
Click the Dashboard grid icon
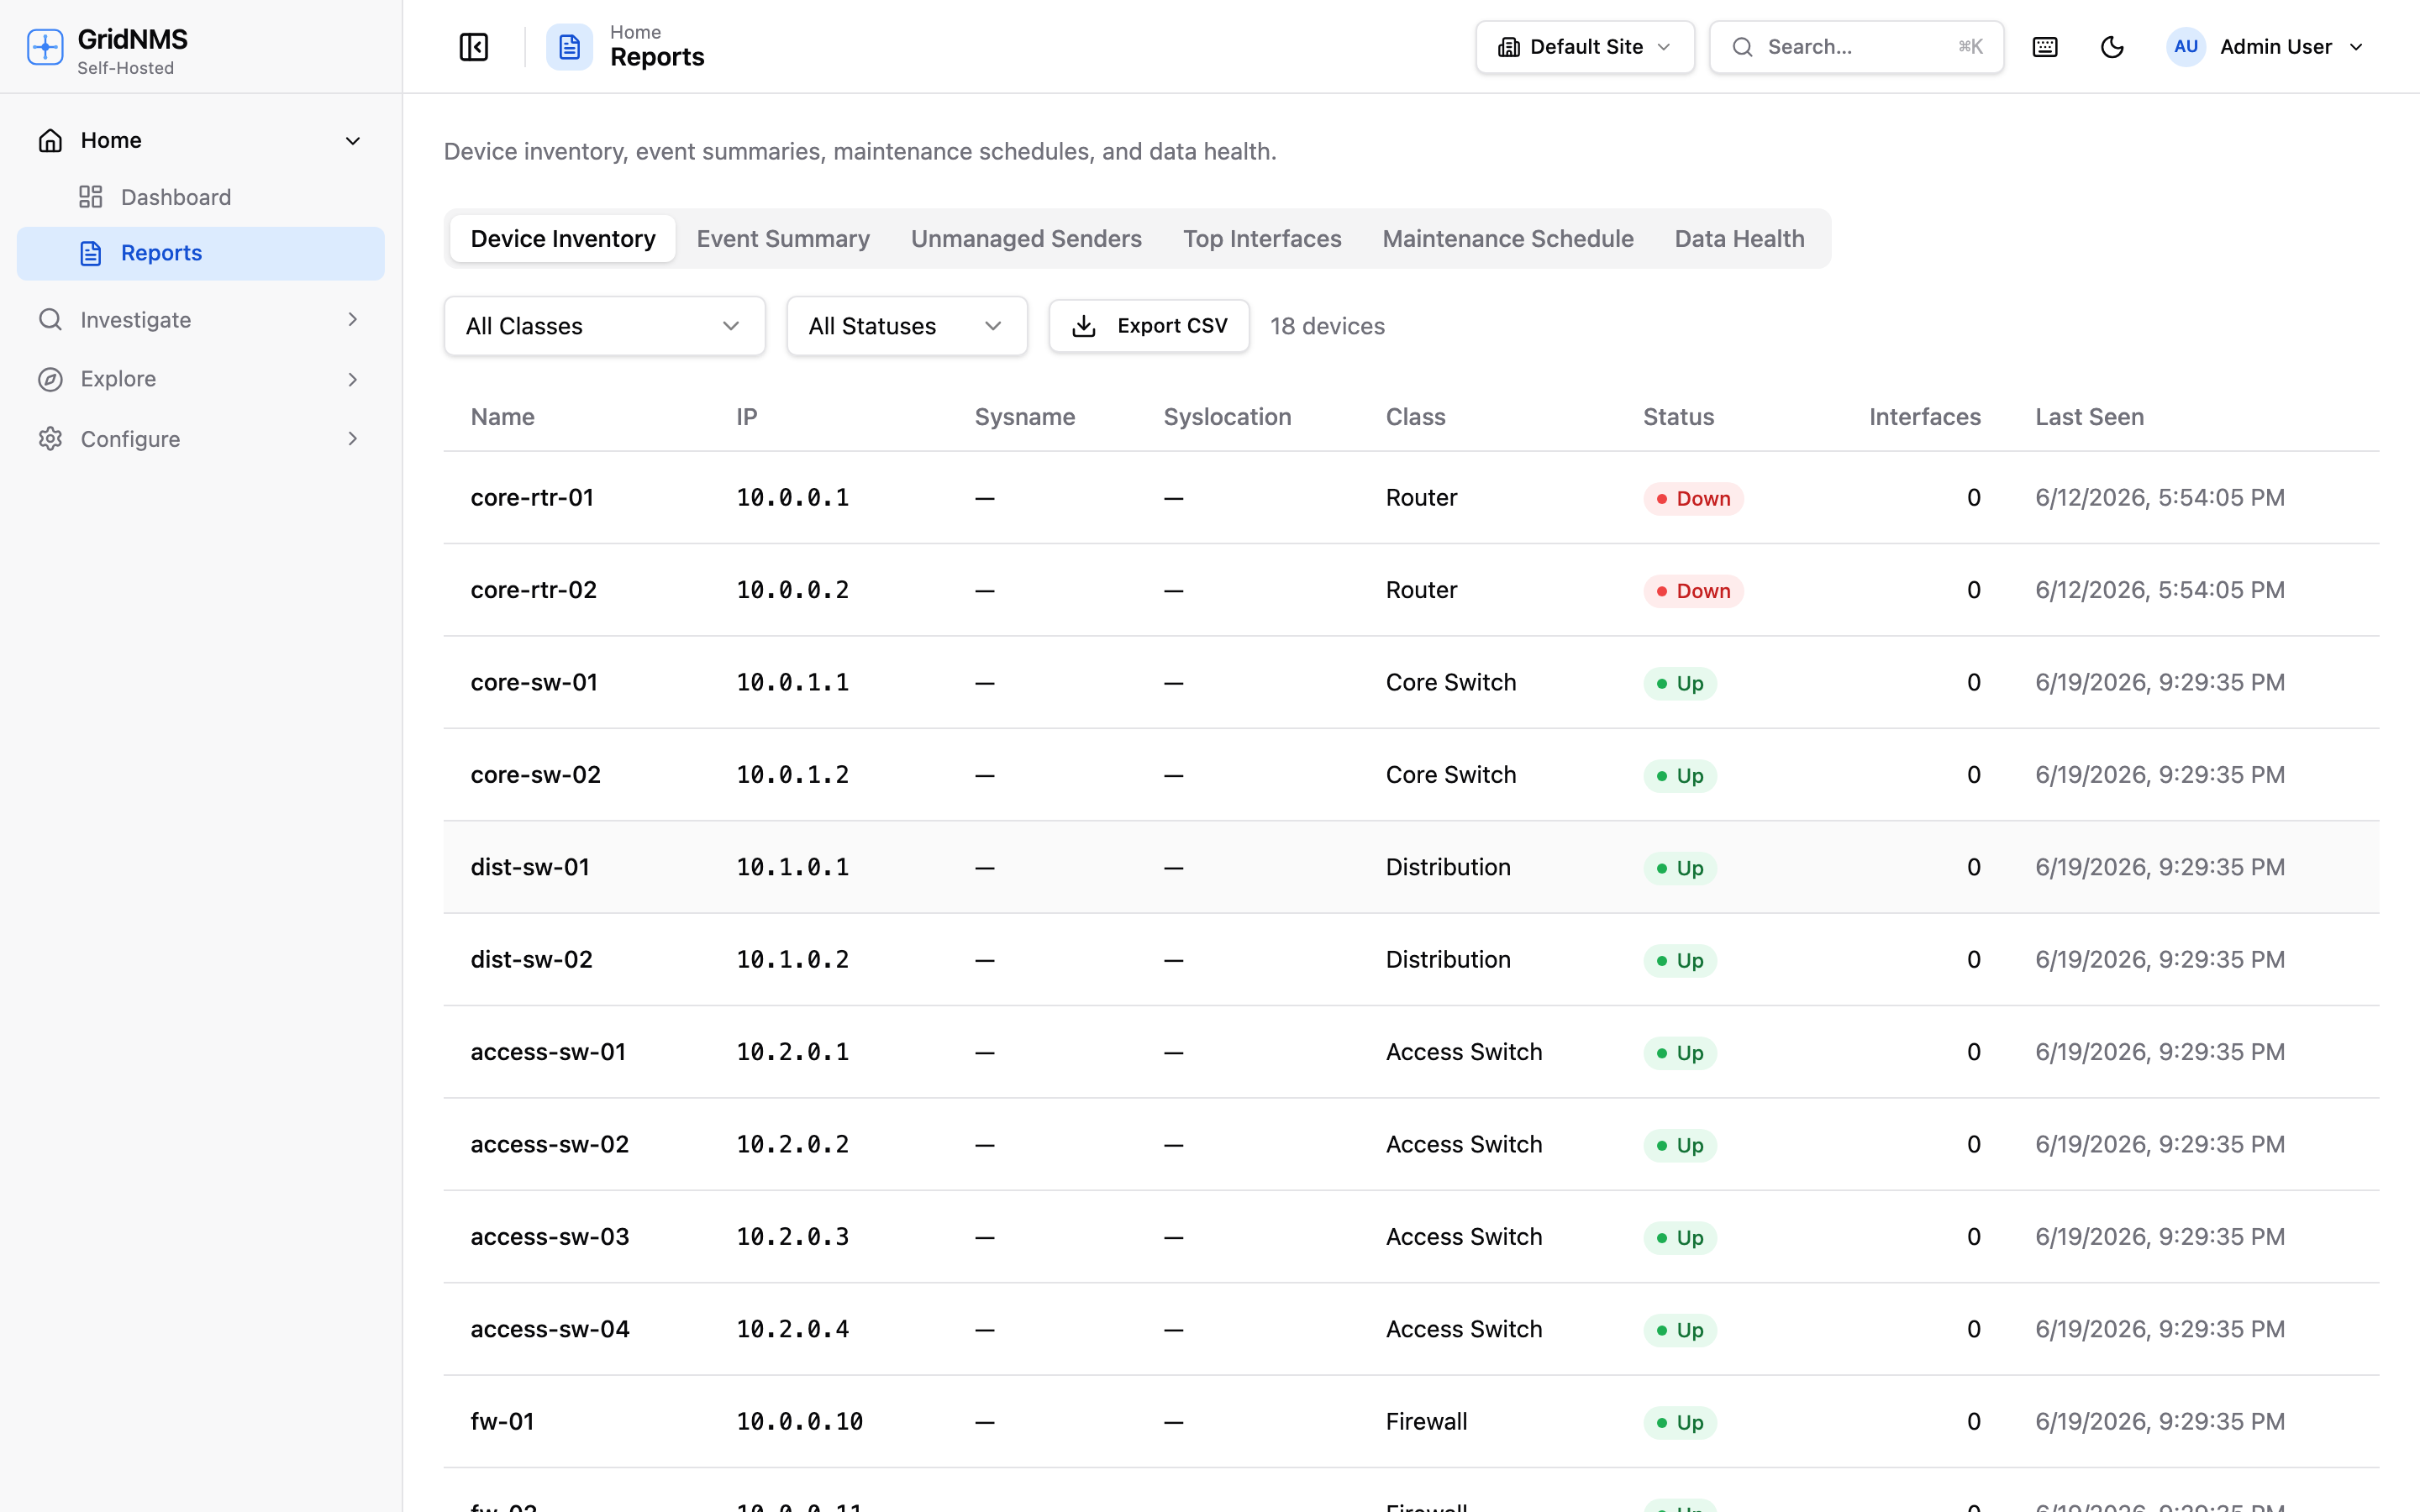(x=91, y=197)
